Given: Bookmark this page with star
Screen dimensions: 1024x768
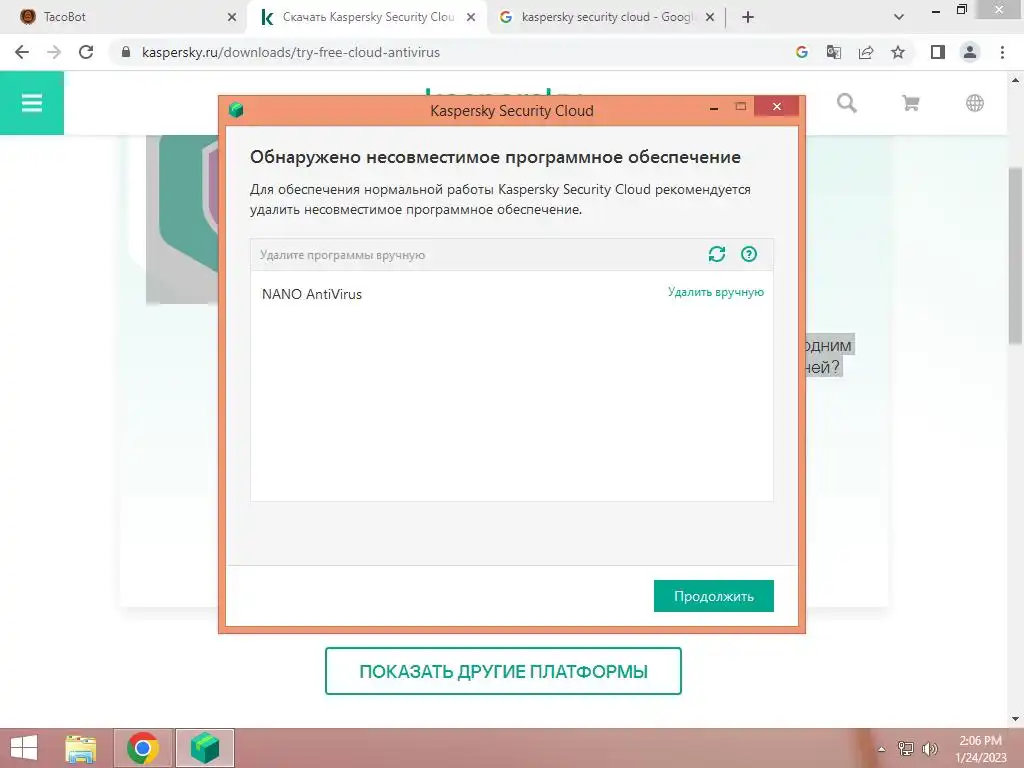Looking at the screenshot, I should click(x=898, y=52).
